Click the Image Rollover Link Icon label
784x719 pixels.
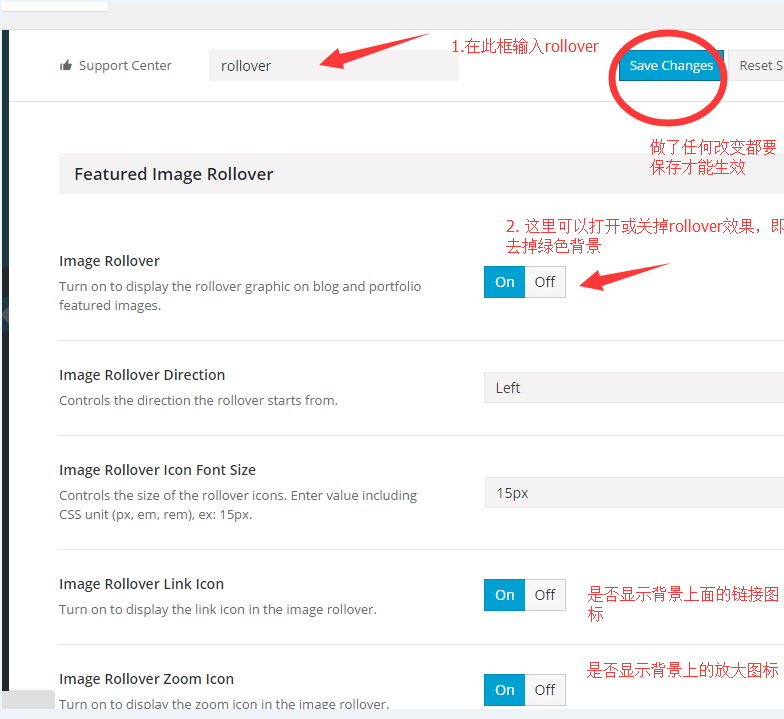coord(141,584)
